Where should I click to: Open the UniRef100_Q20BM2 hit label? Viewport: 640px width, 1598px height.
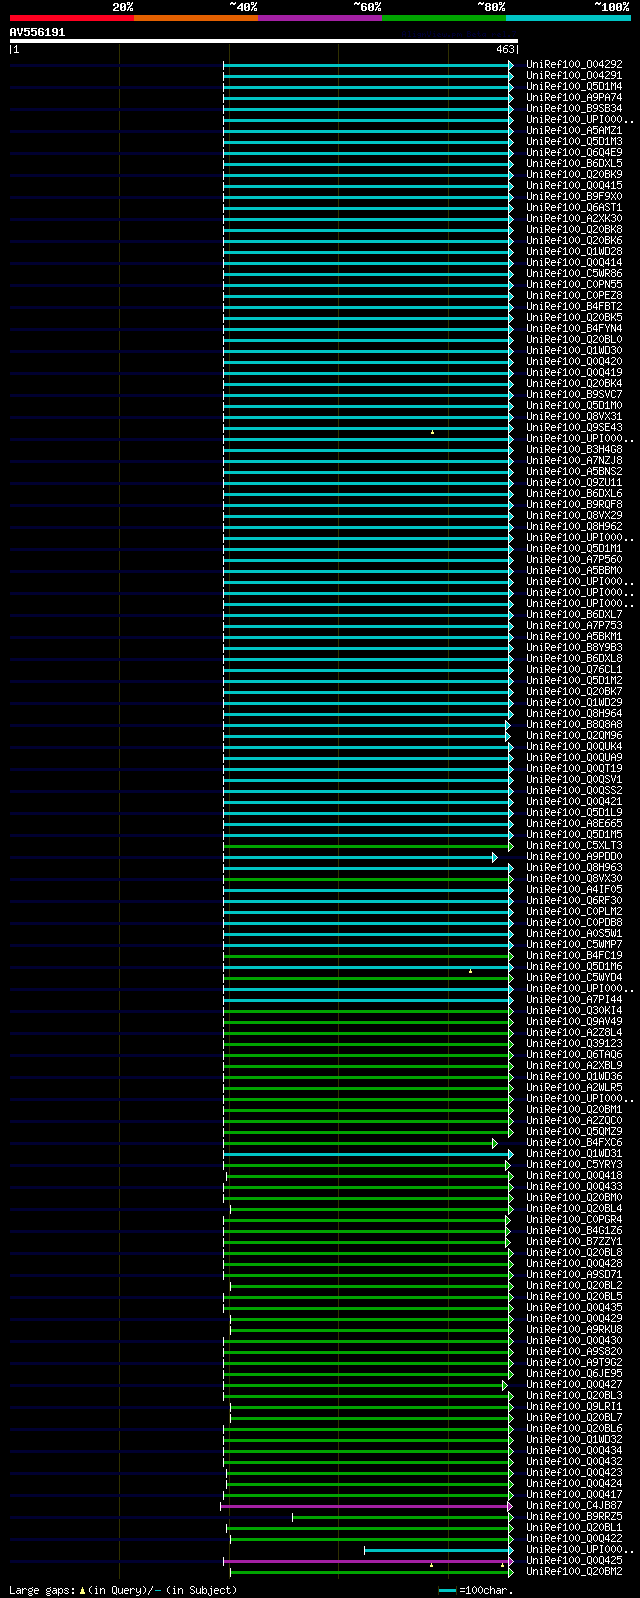574,1572
